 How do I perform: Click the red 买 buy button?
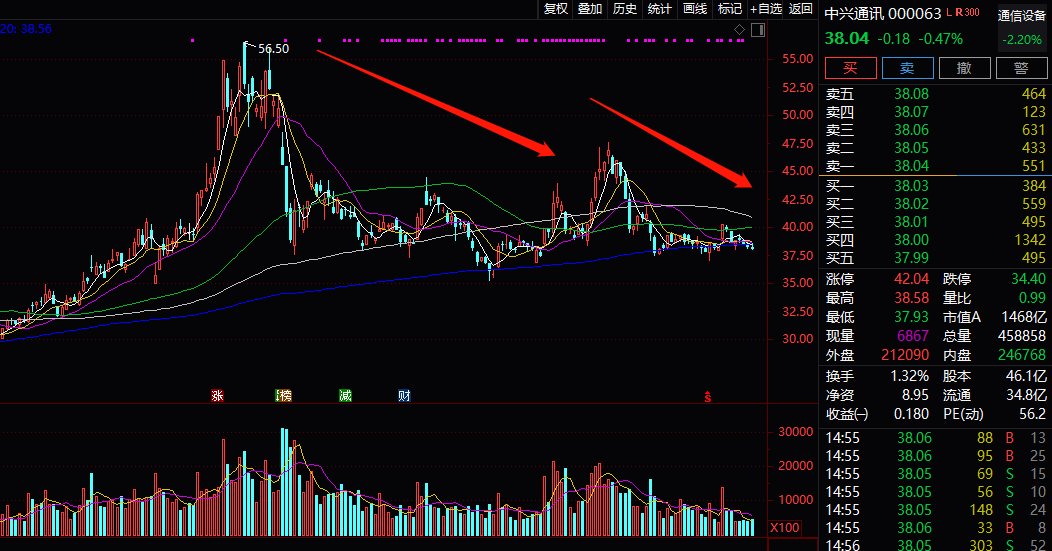851,68
